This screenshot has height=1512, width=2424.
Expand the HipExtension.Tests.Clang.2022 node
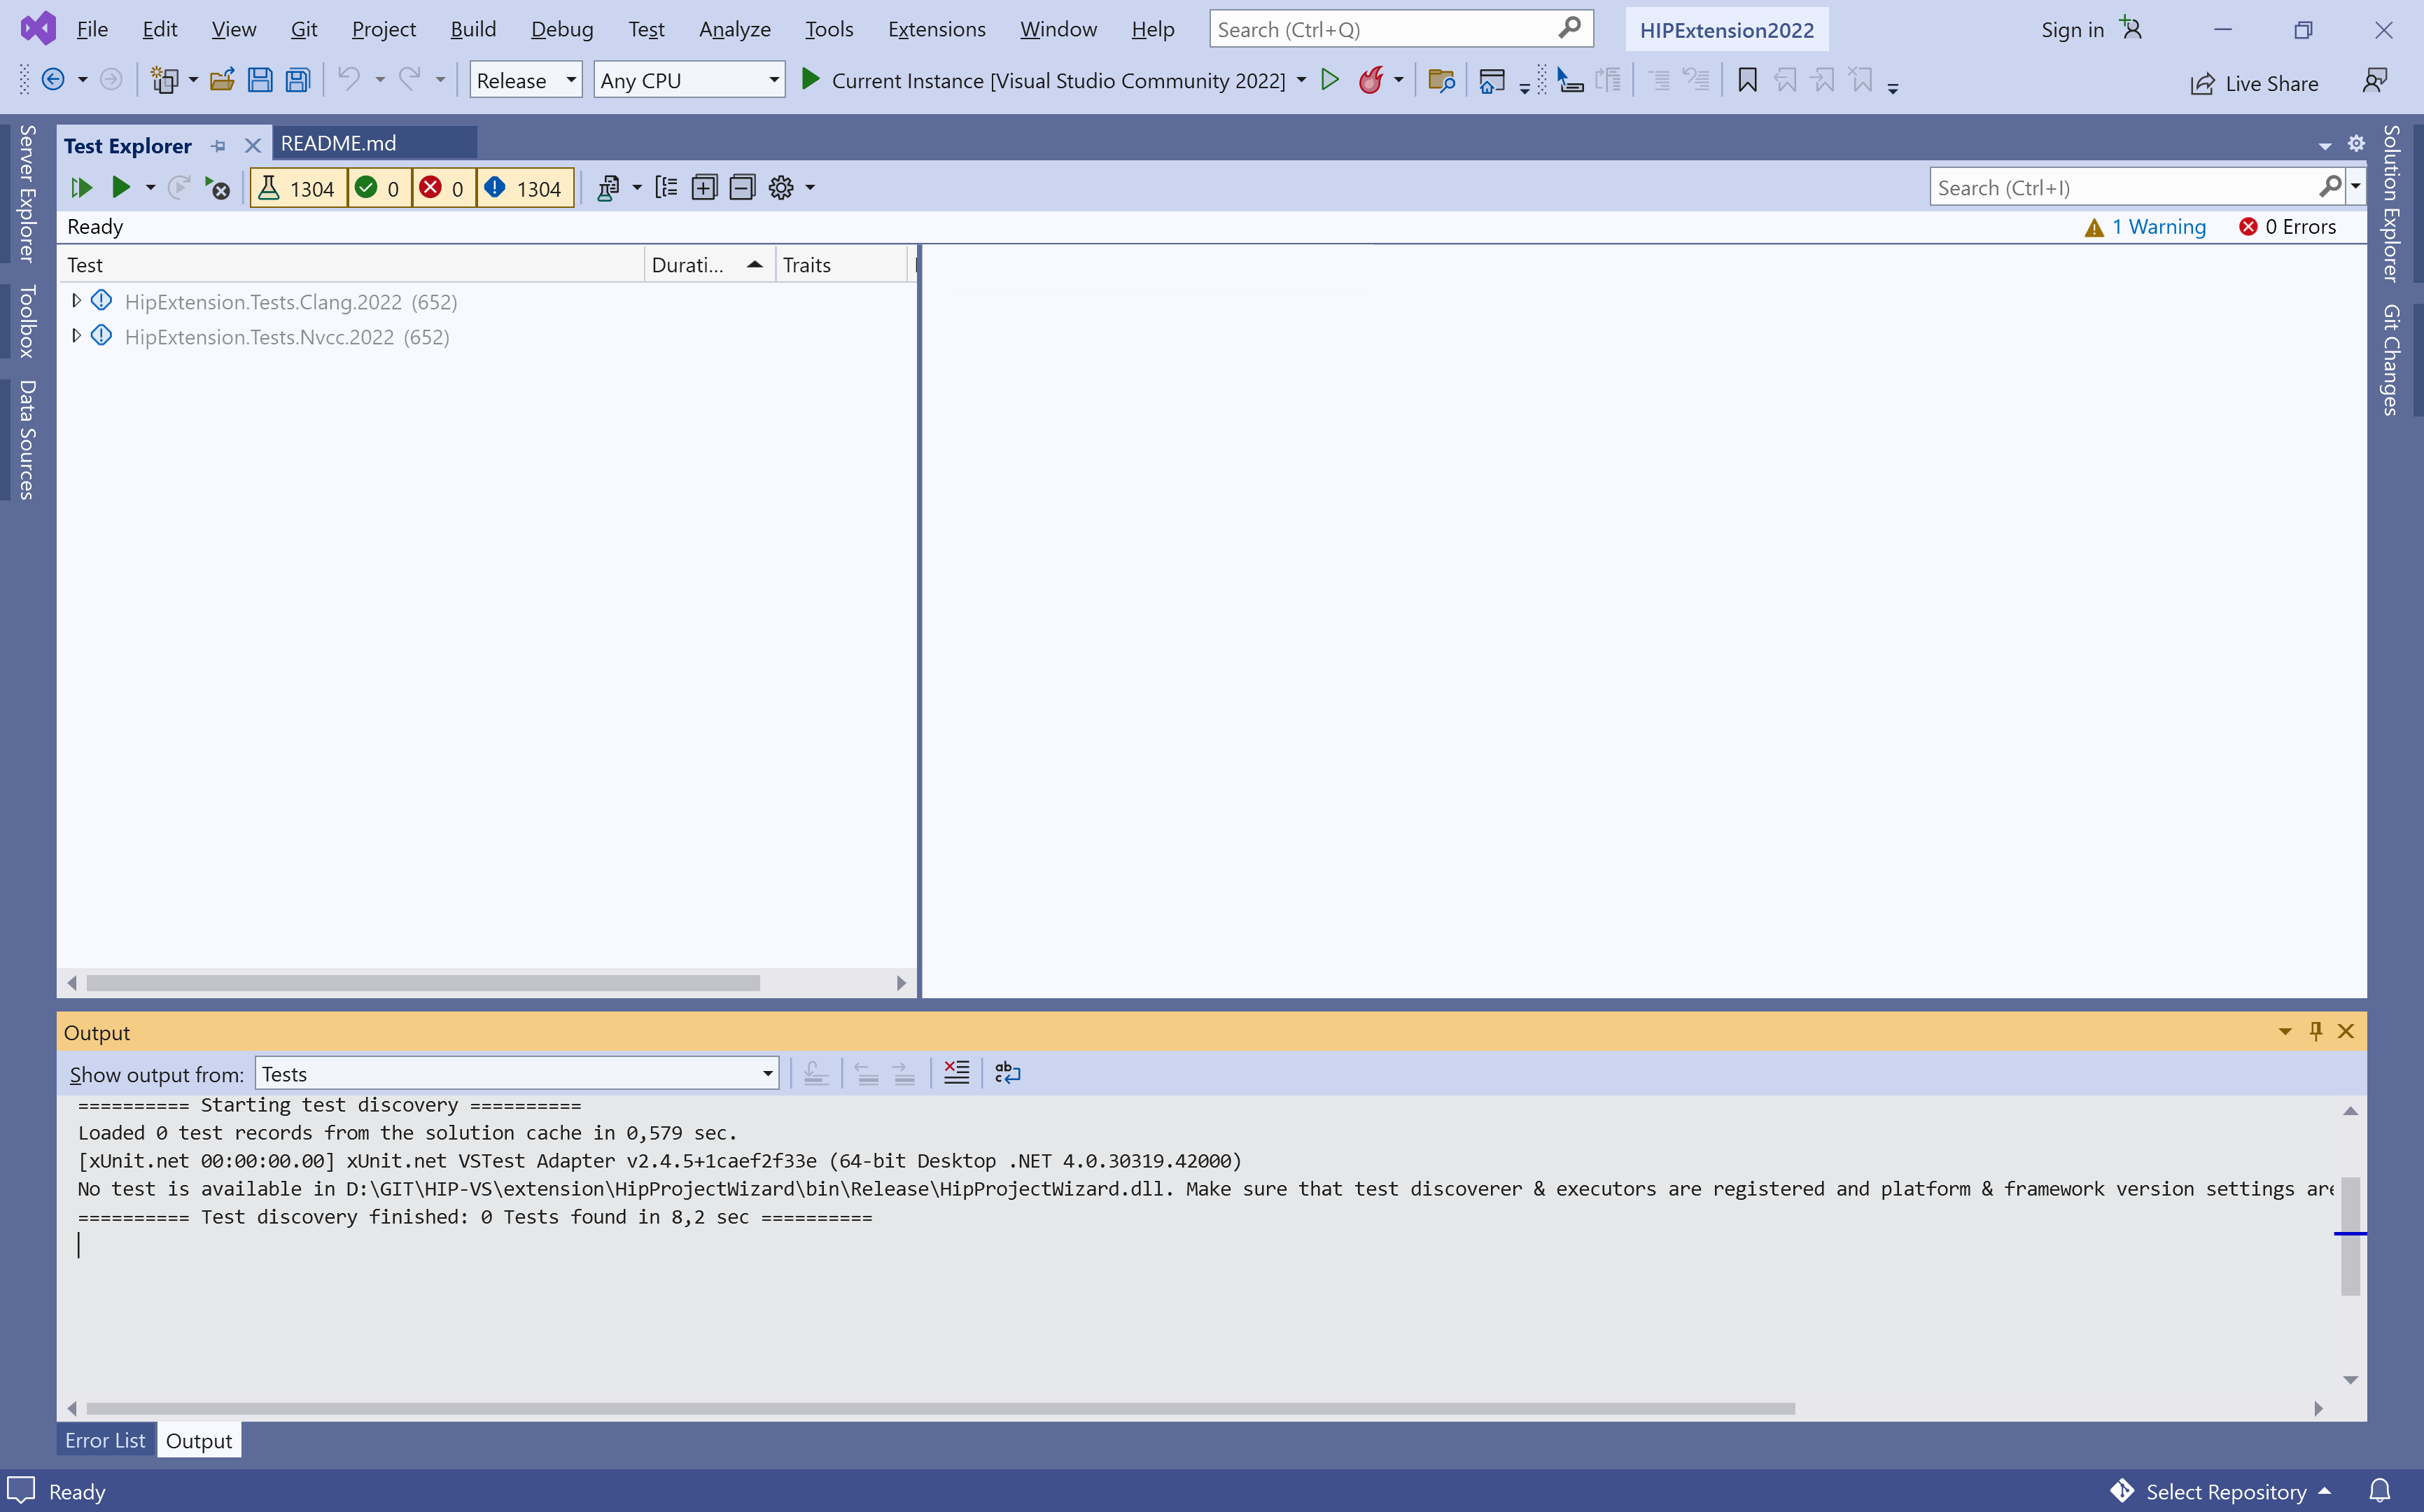(76, 301)
